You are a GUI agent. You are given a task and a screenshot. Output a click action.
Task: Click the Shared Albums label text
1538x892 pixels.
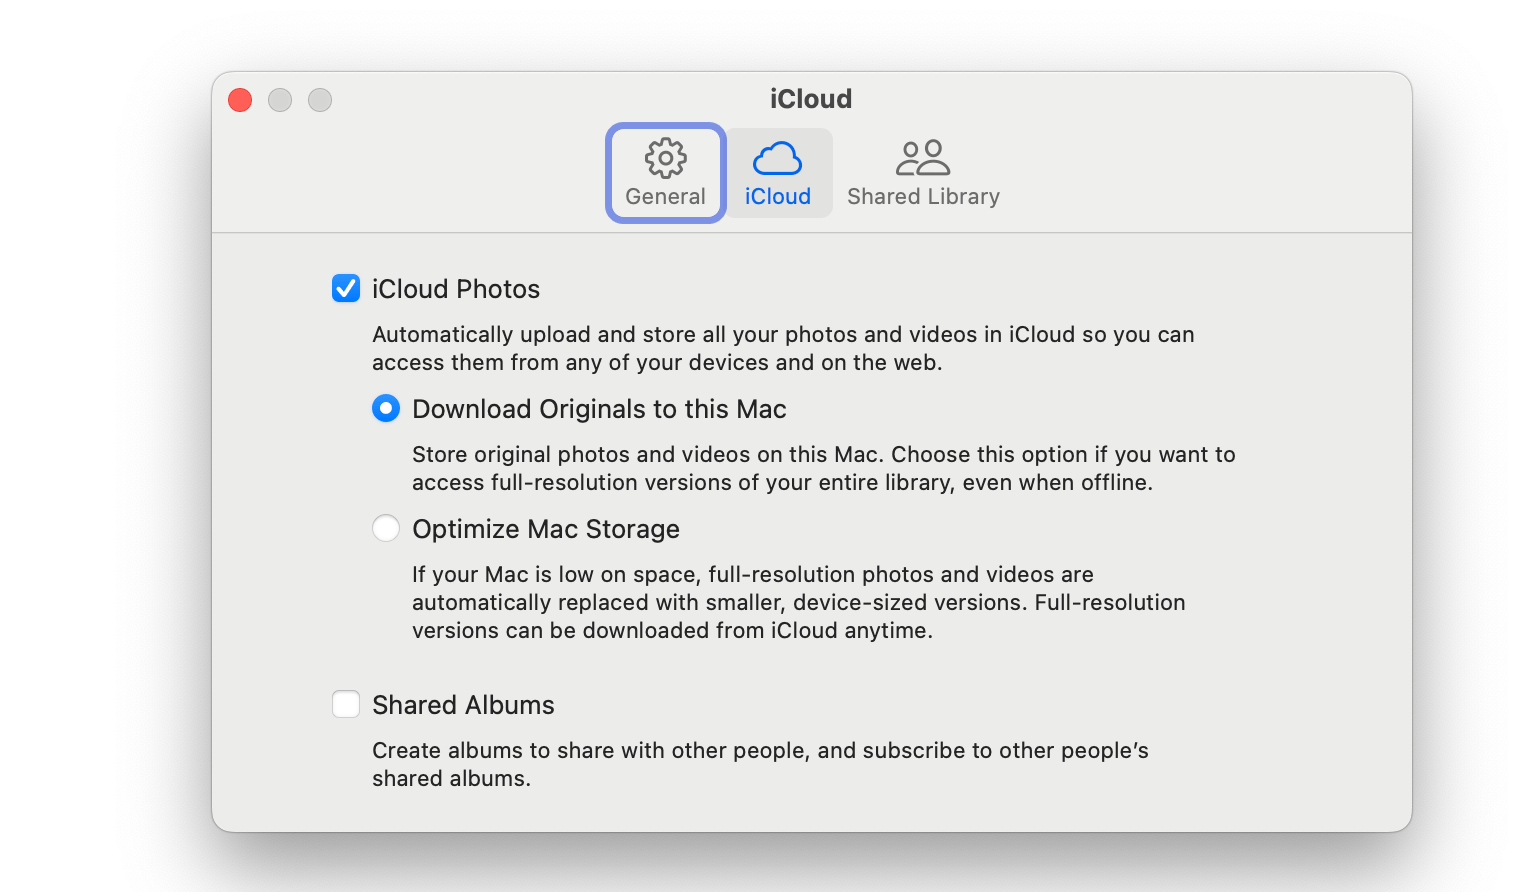point(462,704)
